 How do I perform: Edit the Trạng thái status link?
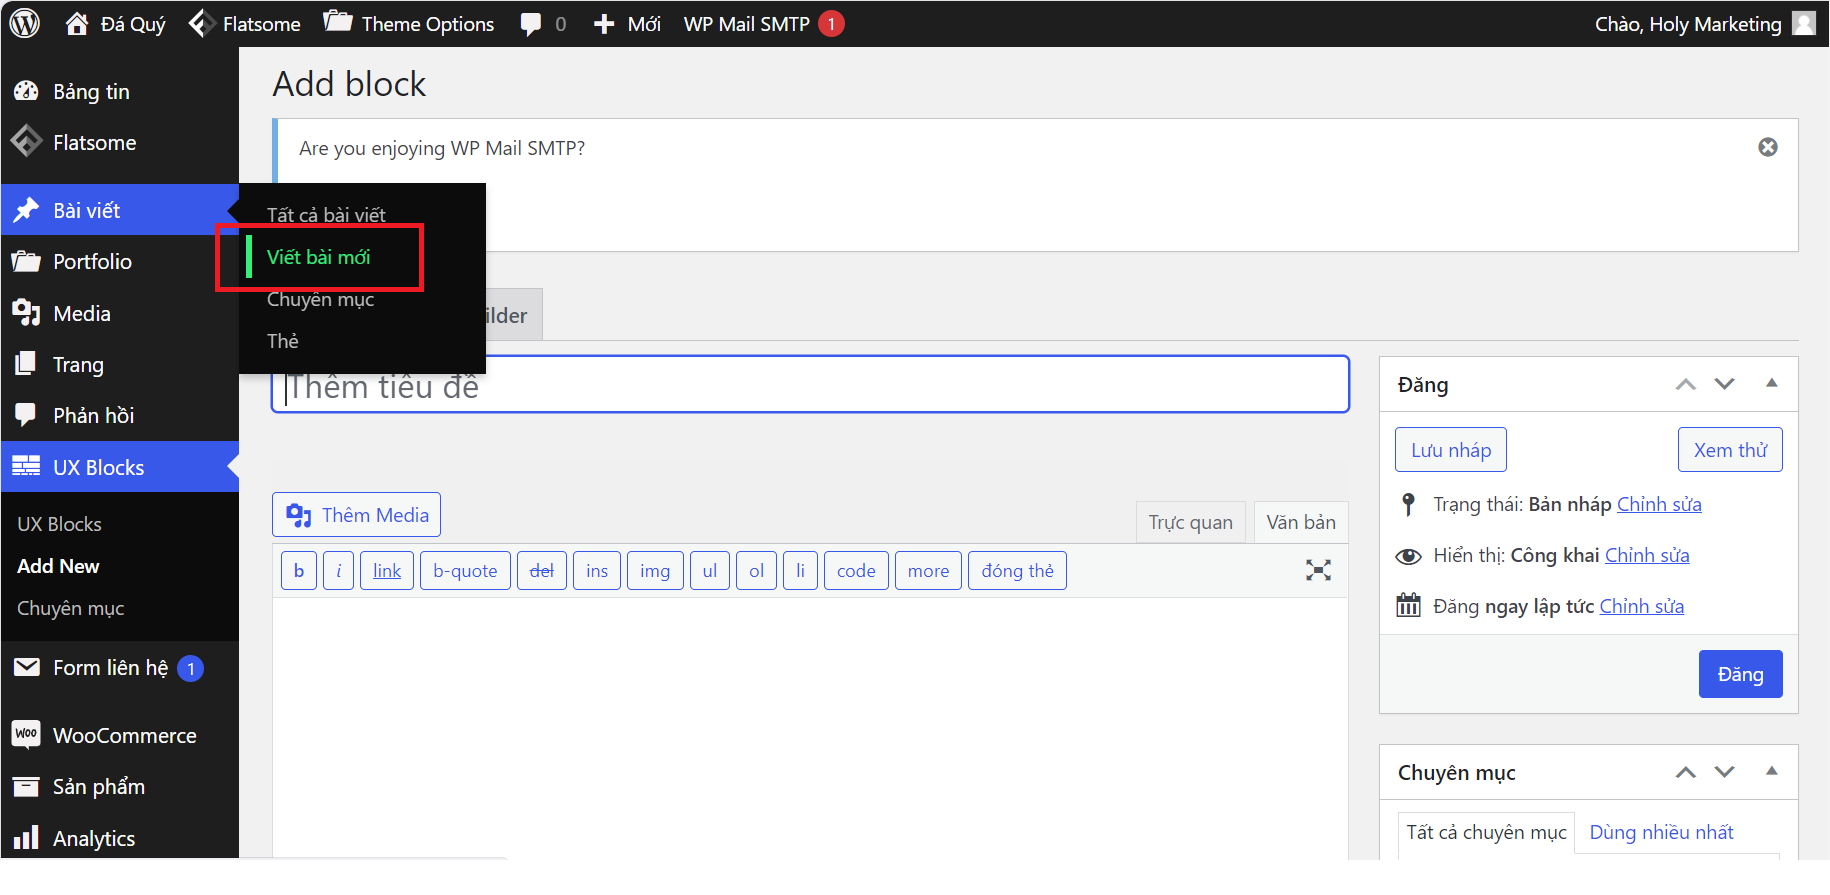pyautogui.click(x=1658, y=504)
